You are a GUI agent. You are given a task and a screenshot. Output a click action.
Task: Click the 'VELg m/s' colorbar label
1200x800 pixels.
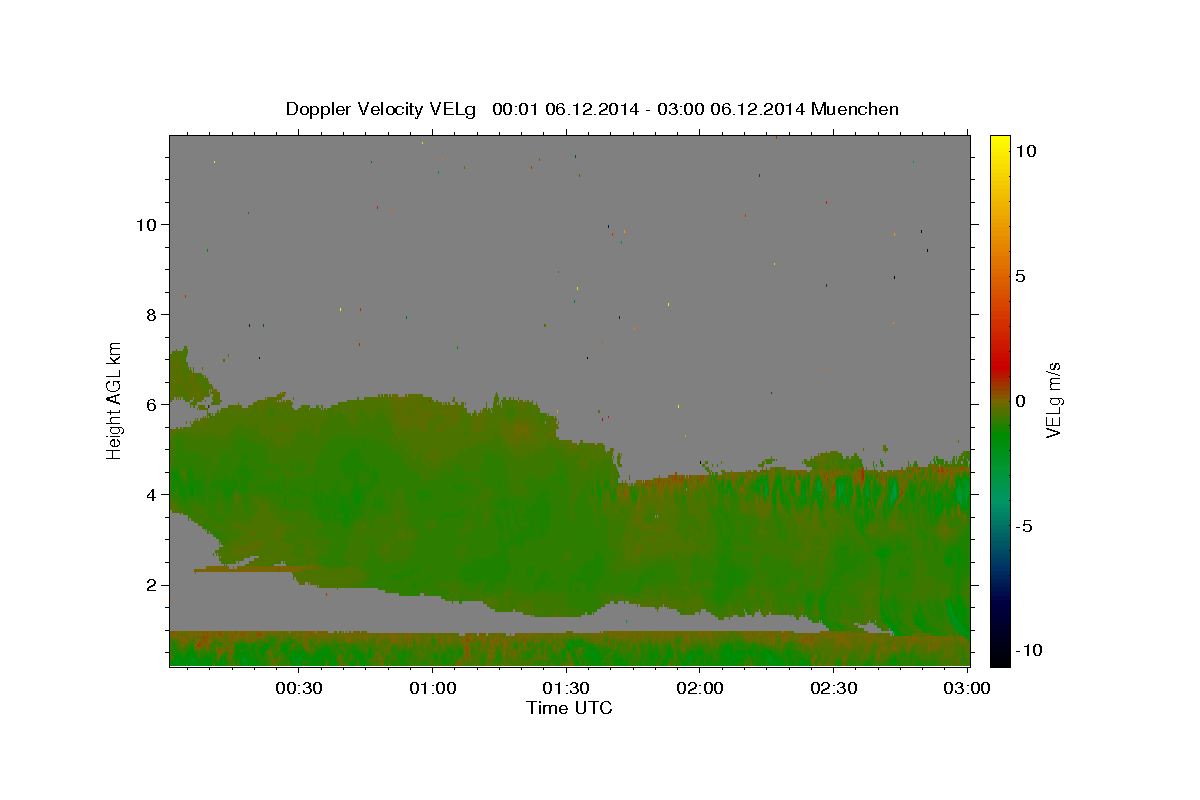point(1053,400)
